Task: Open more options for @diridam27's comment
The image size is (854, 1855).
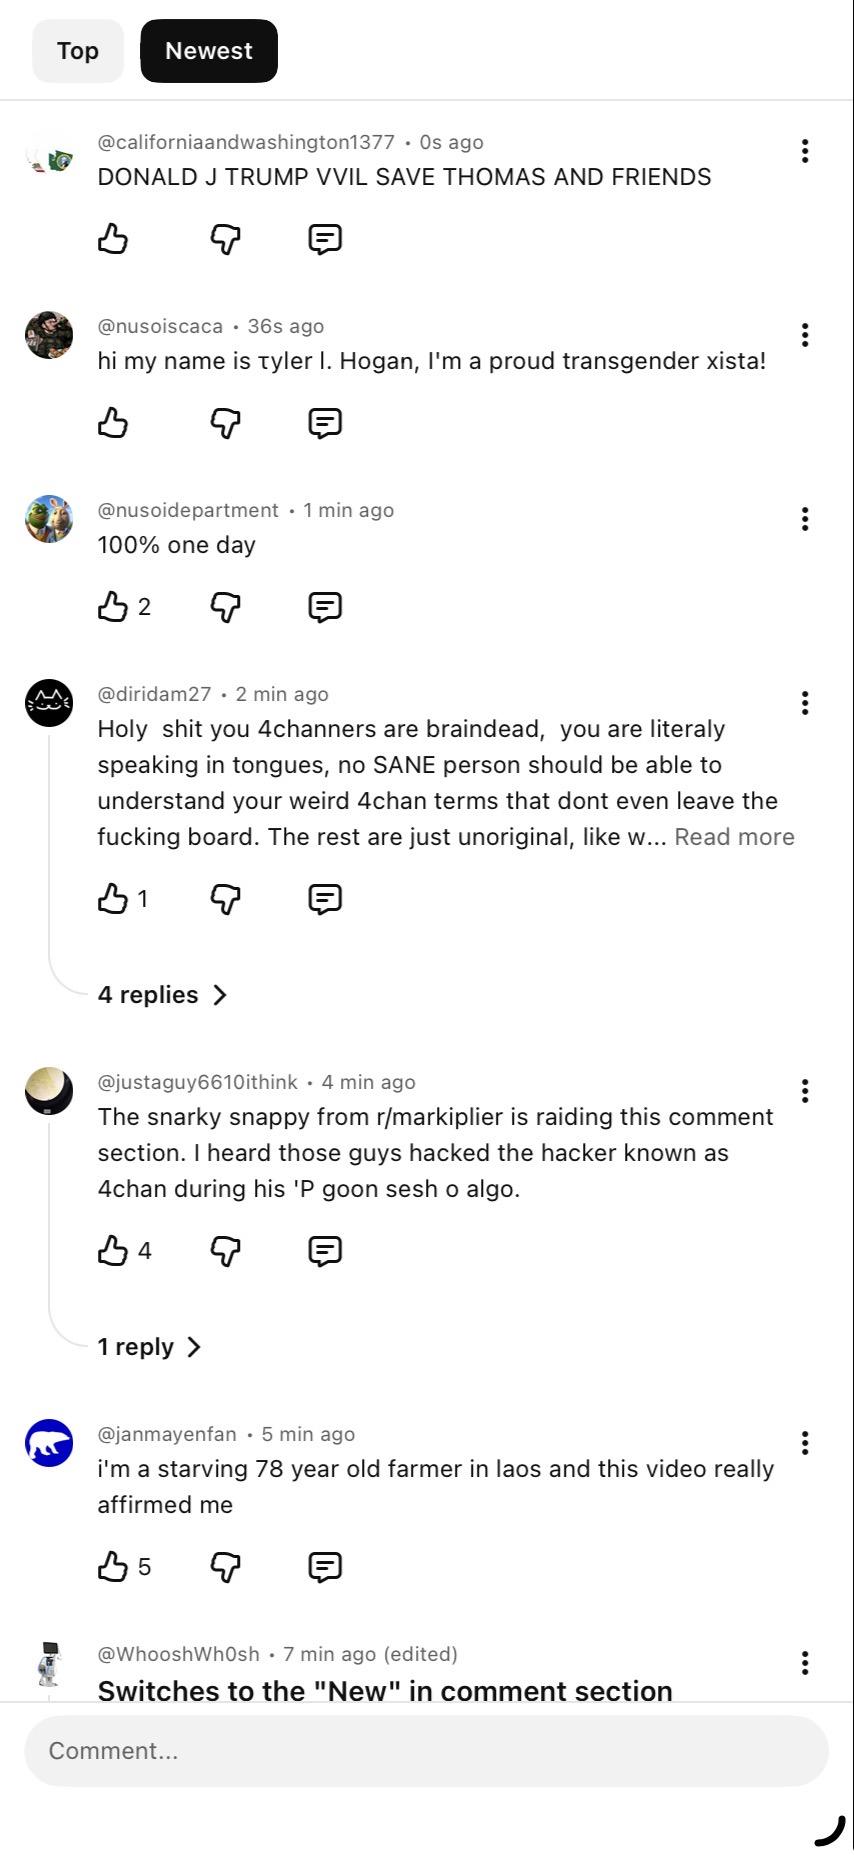Action: (805, 703)
